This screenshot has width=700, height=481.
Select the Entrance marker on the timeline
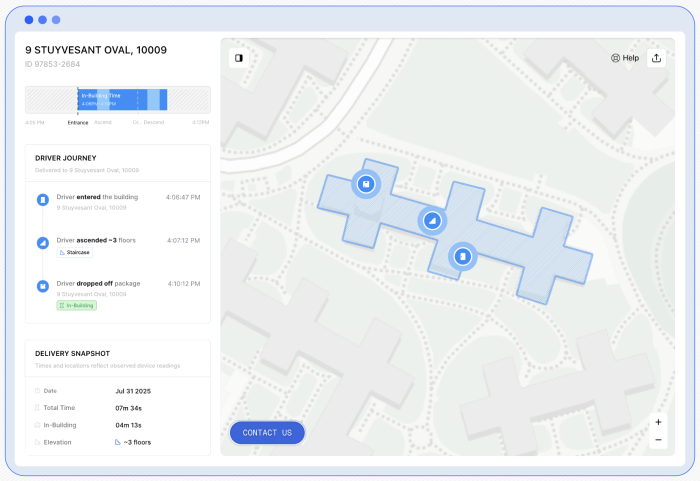[x=78, y=123]
